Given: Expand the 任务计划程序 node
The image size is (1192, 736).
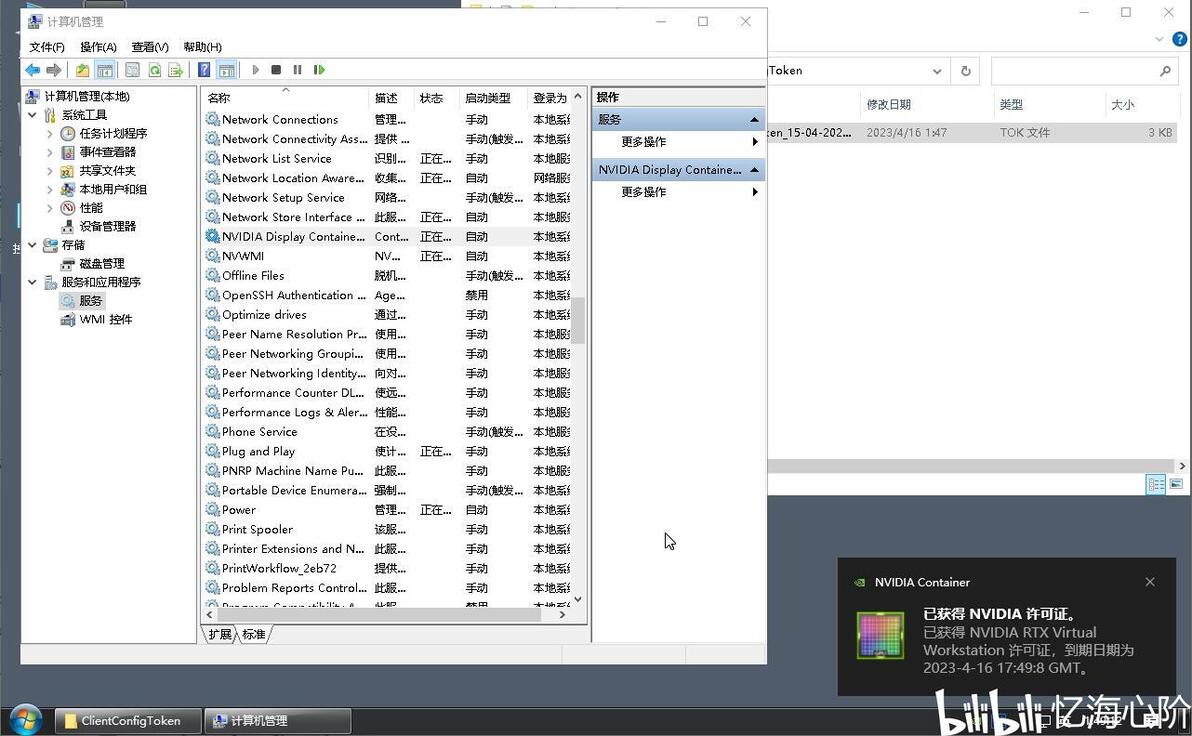Looking at the screenshot, I should point(50,134).
